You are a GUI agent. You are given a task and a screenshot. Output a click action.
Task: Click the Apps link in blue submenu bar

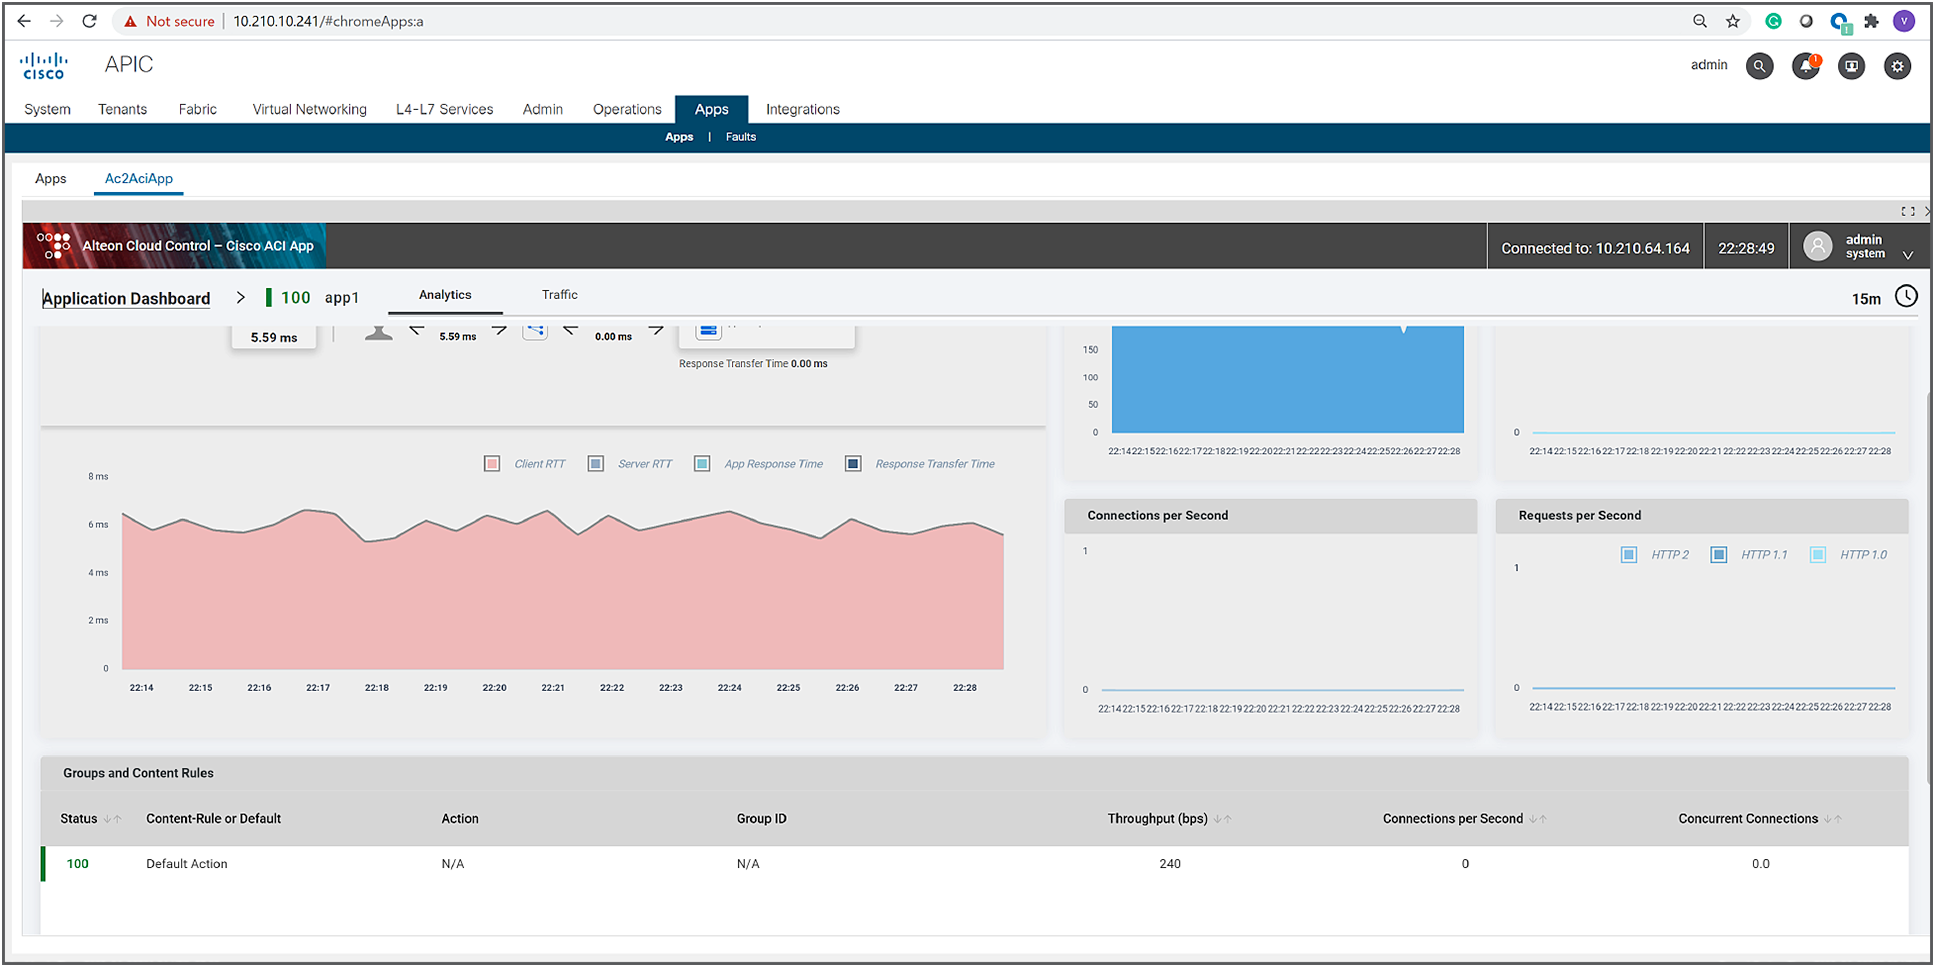679,137
